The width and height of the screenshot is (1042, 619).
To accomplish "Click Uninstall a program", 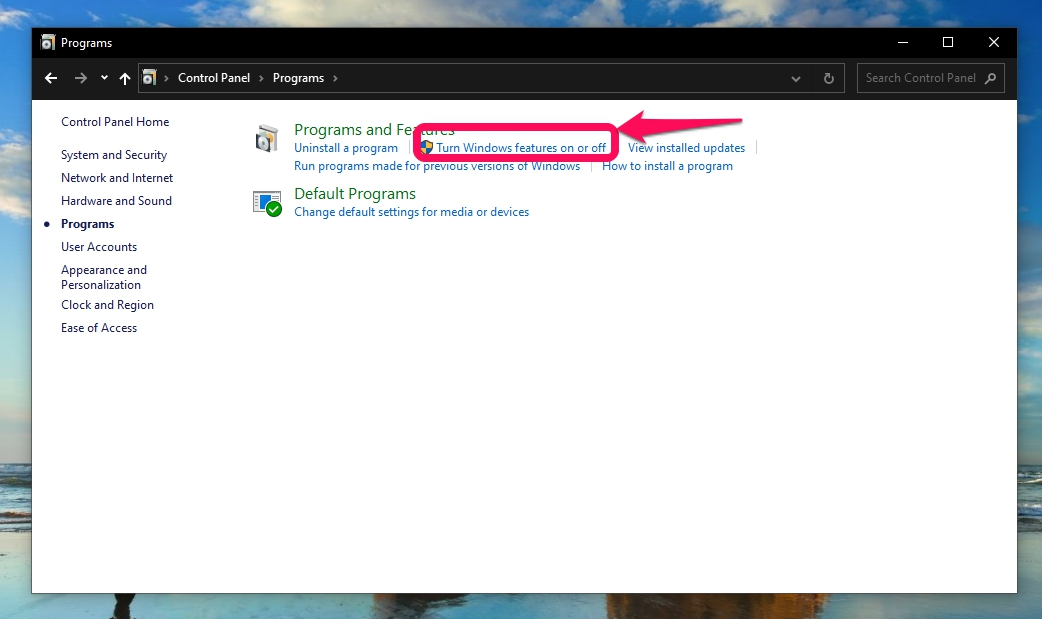I will point(346,148).
